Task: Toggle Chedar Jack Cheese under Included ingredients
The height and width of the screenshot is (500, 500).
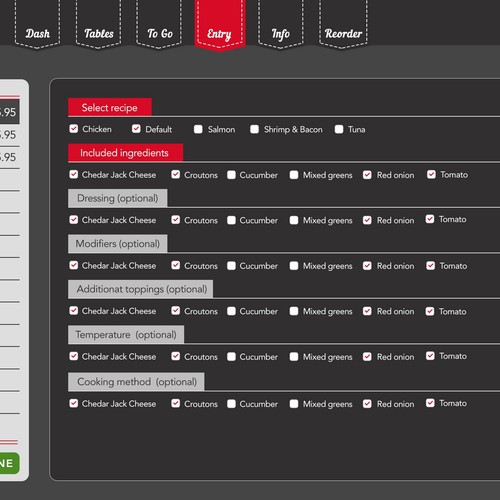Action: tap(74, 174)
